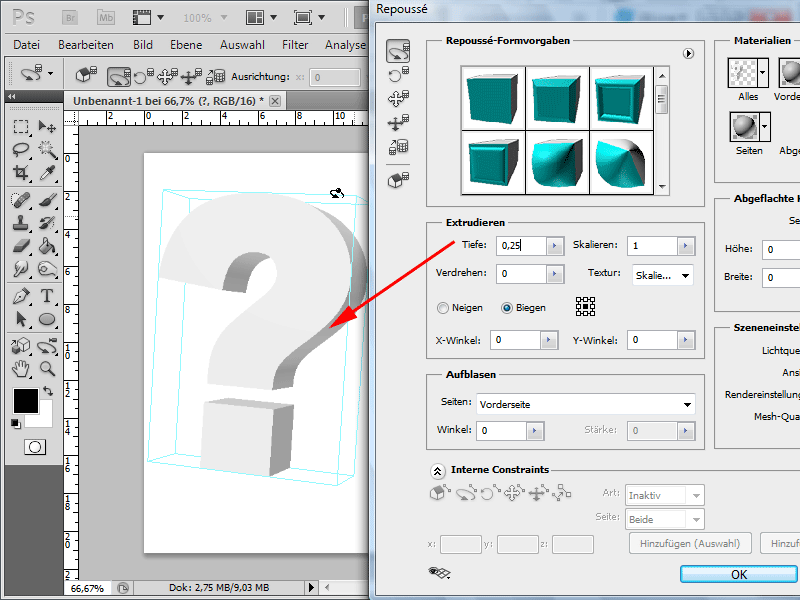Toggle the mesh visibility eye icon in Repoussé
Image resolution: width=800 pixels, height=600 pixels.
(x=439, y=572)
